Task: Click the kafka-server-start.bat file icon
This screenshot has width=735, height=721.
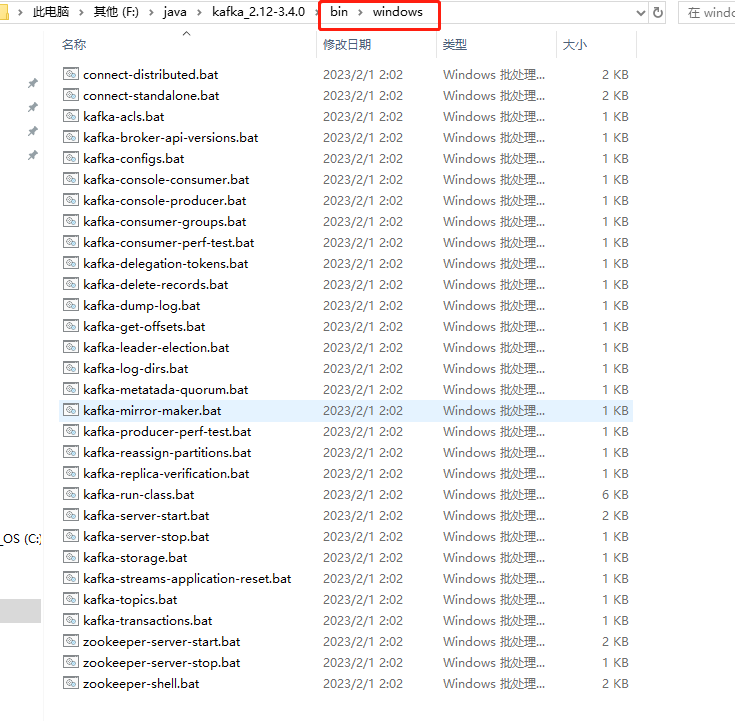Action: coord(71,515)
